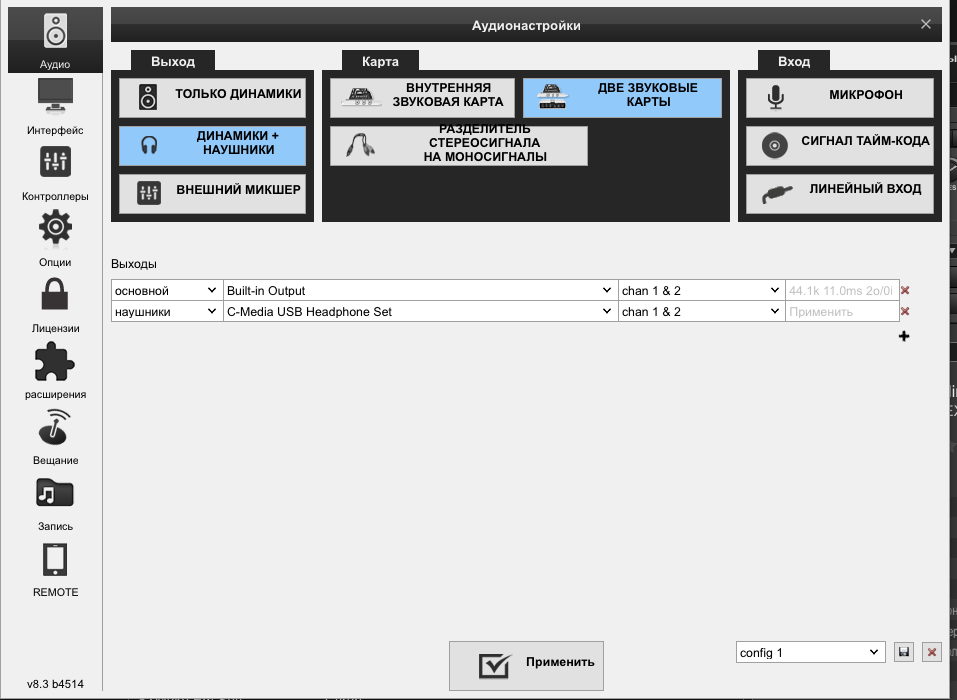Click the save config floppy icon
This screenshot has height=700, width=957.
click(x=904, y=653)
